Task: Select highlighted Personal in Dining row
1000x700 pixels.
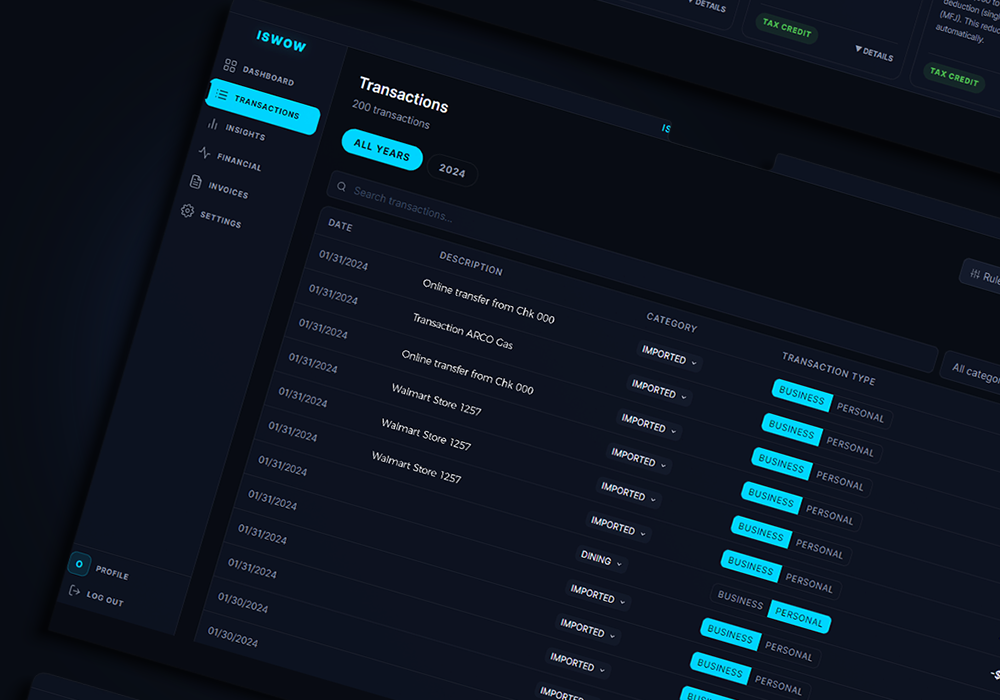Action: click(x=799, y=616)
